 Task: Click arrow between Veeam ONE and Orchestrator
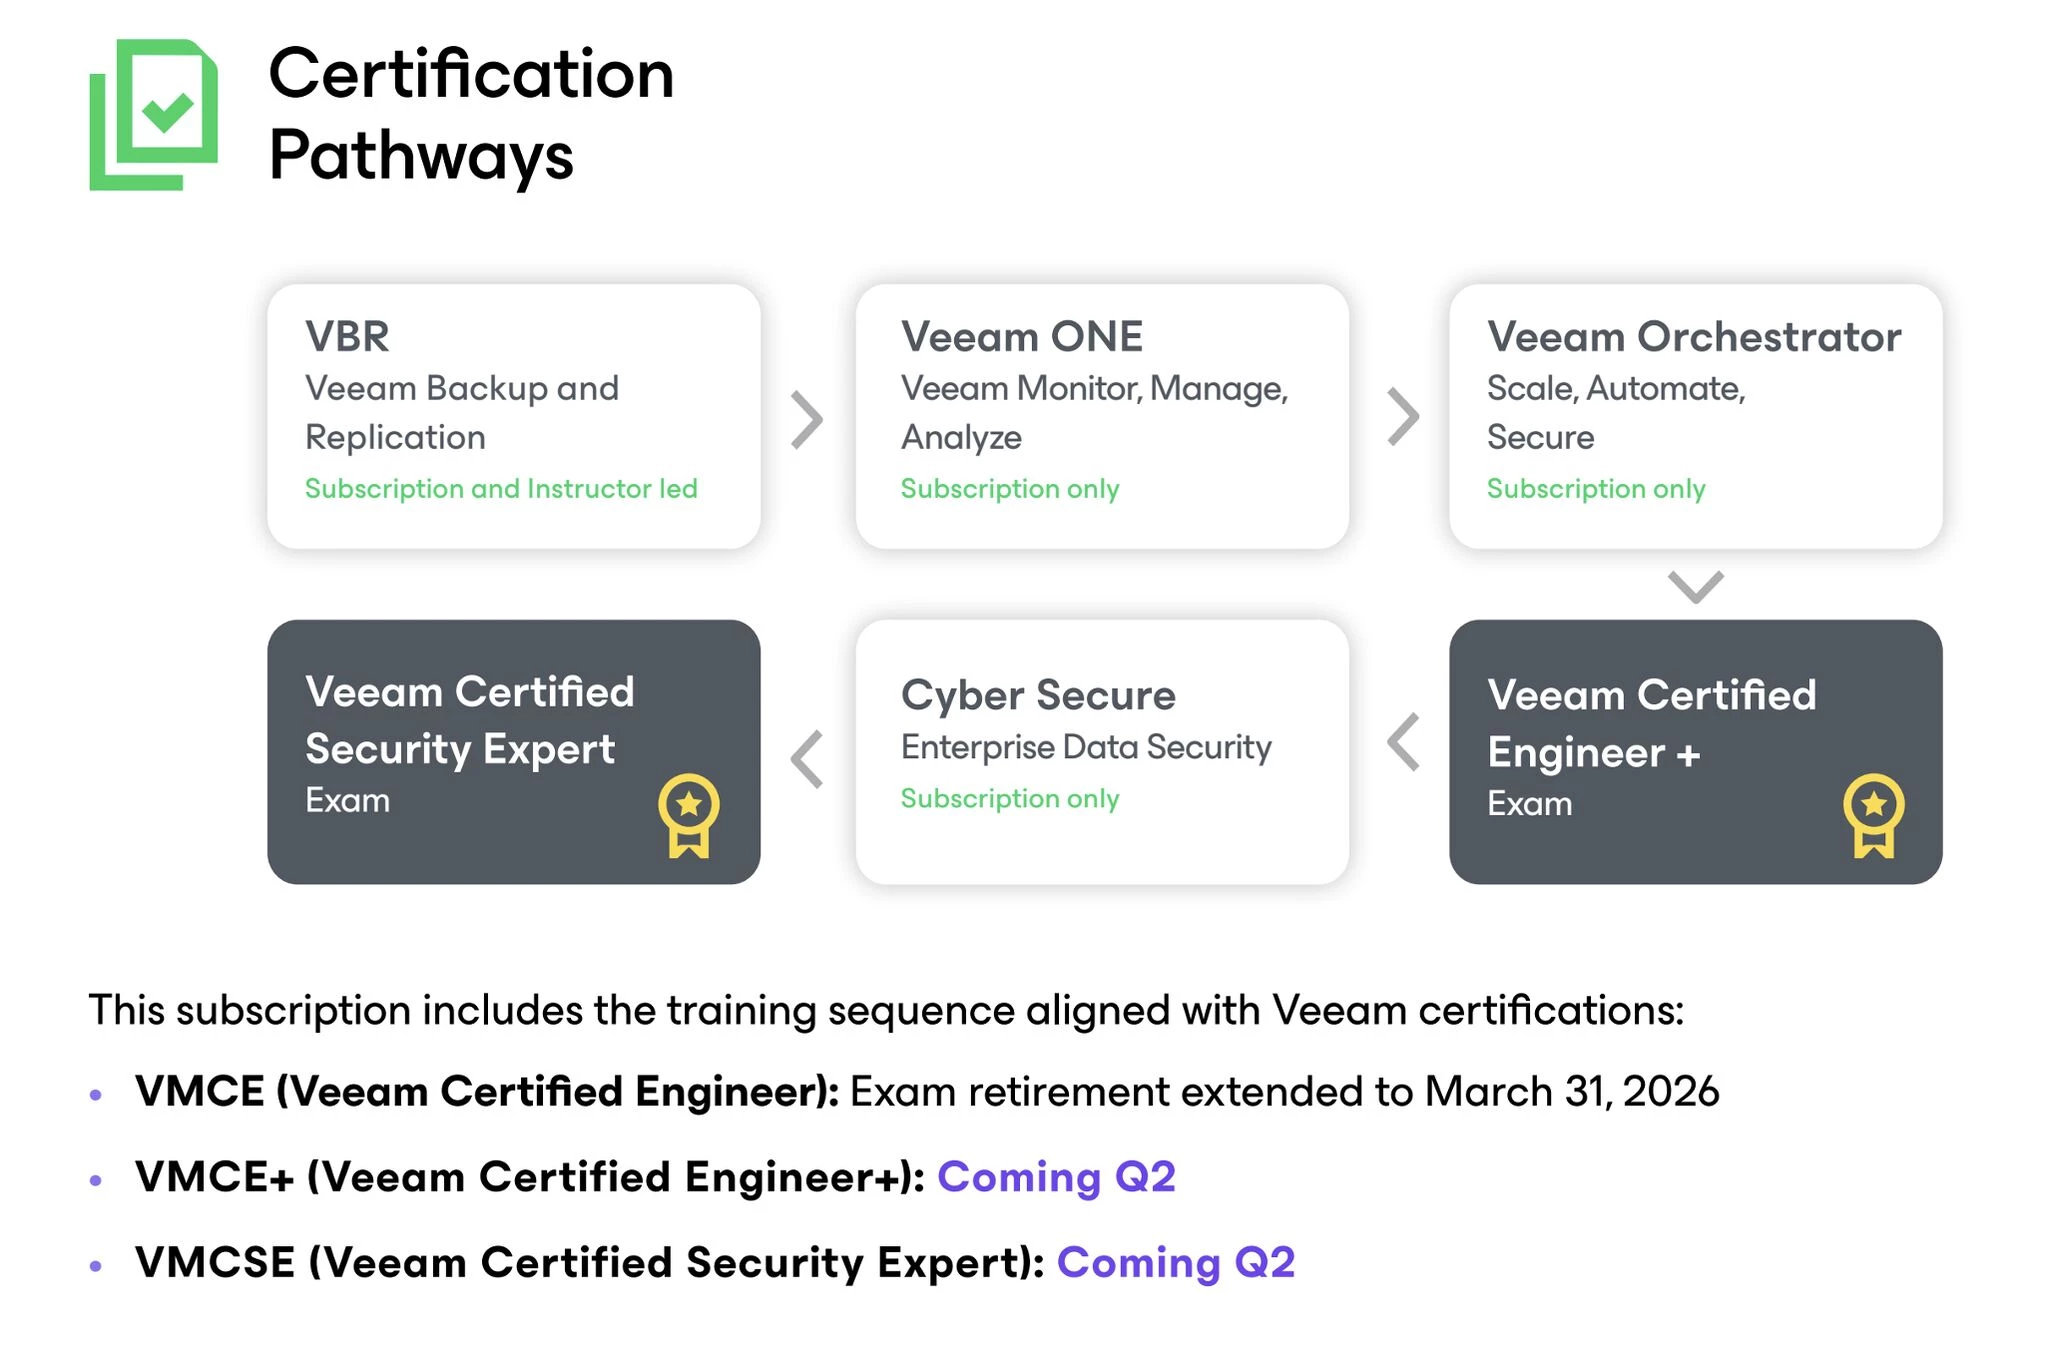click(x=1403, y=416)
